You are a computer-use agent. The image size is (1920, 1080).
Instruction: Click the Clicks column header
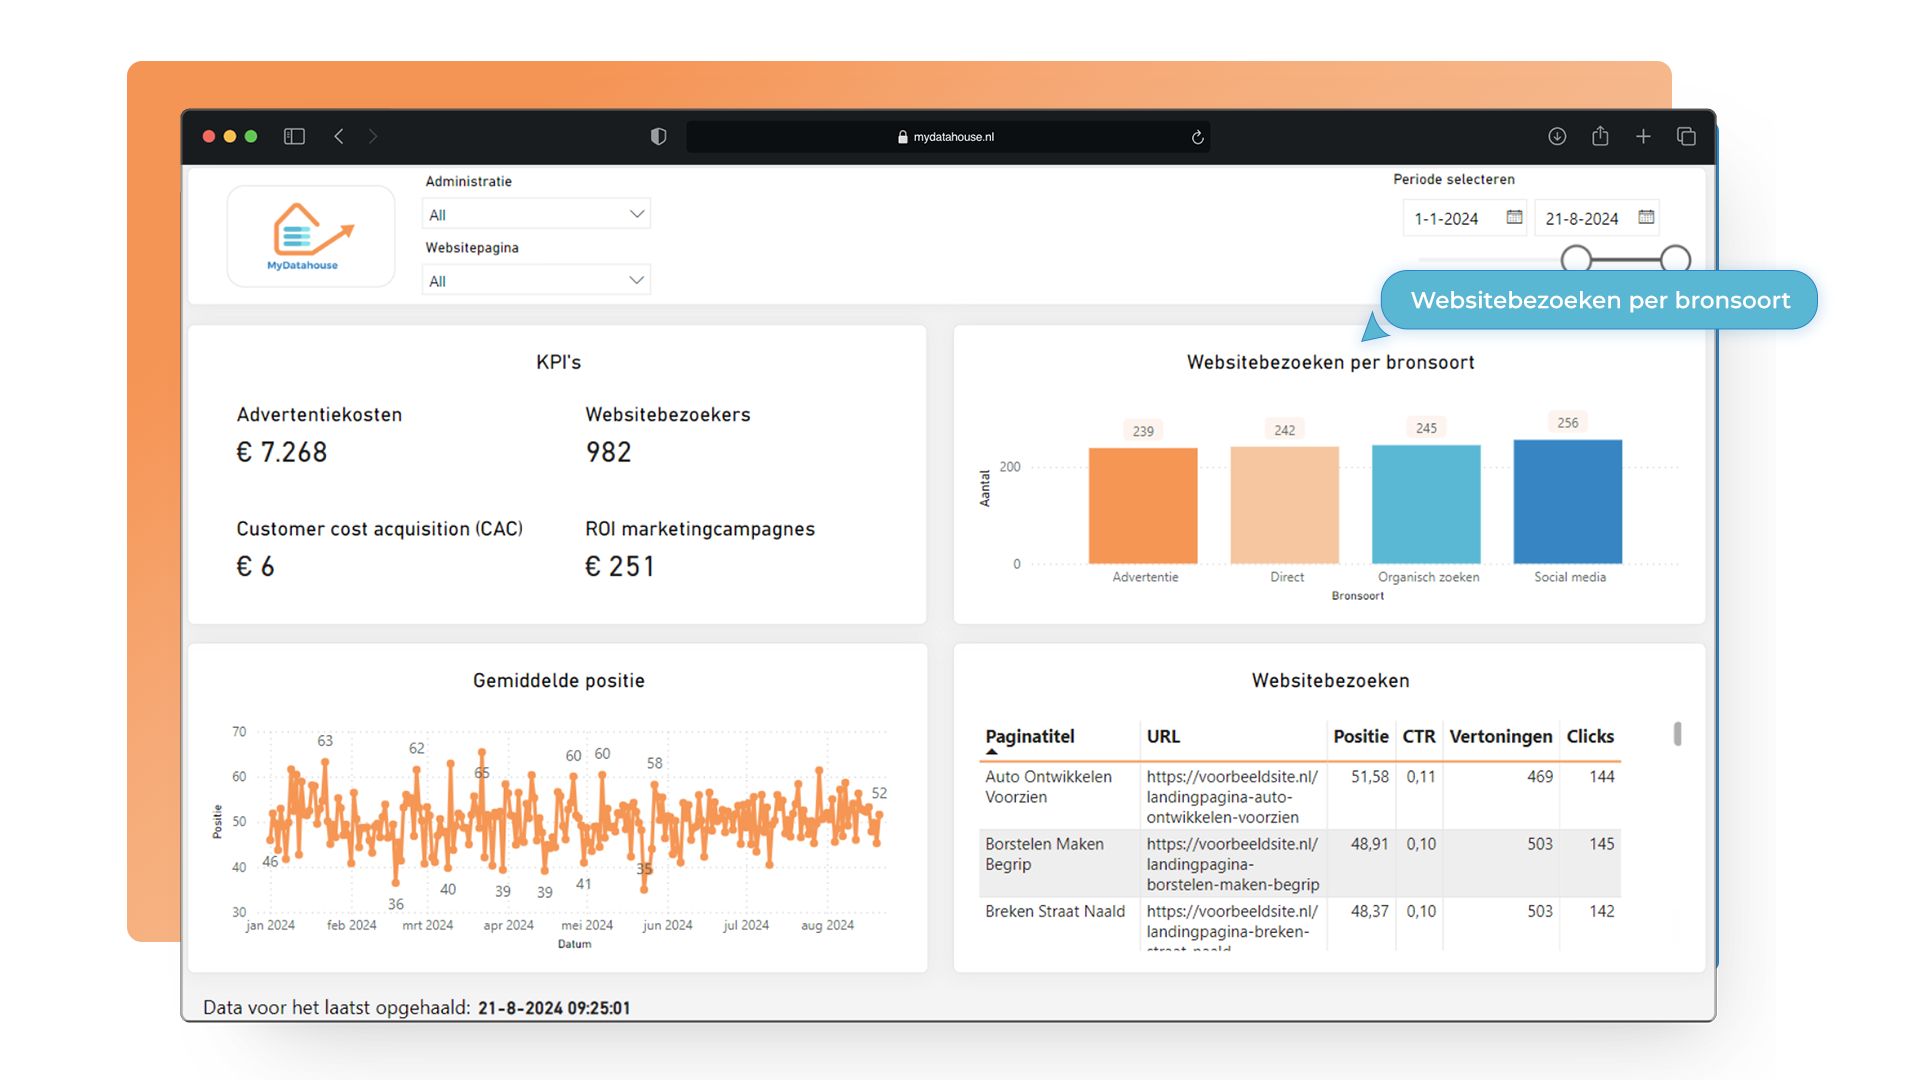pos(1589,736)
